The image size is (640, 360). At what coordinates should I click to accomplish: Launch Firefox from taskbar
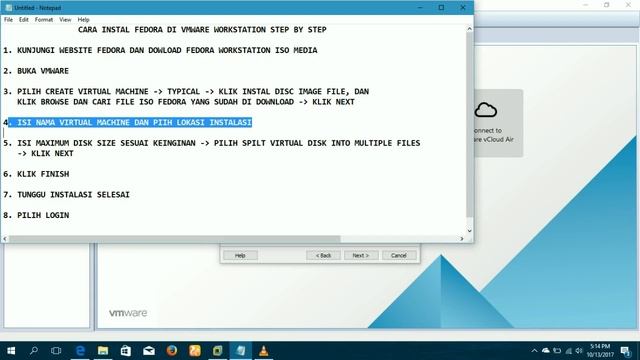point(172,351)
